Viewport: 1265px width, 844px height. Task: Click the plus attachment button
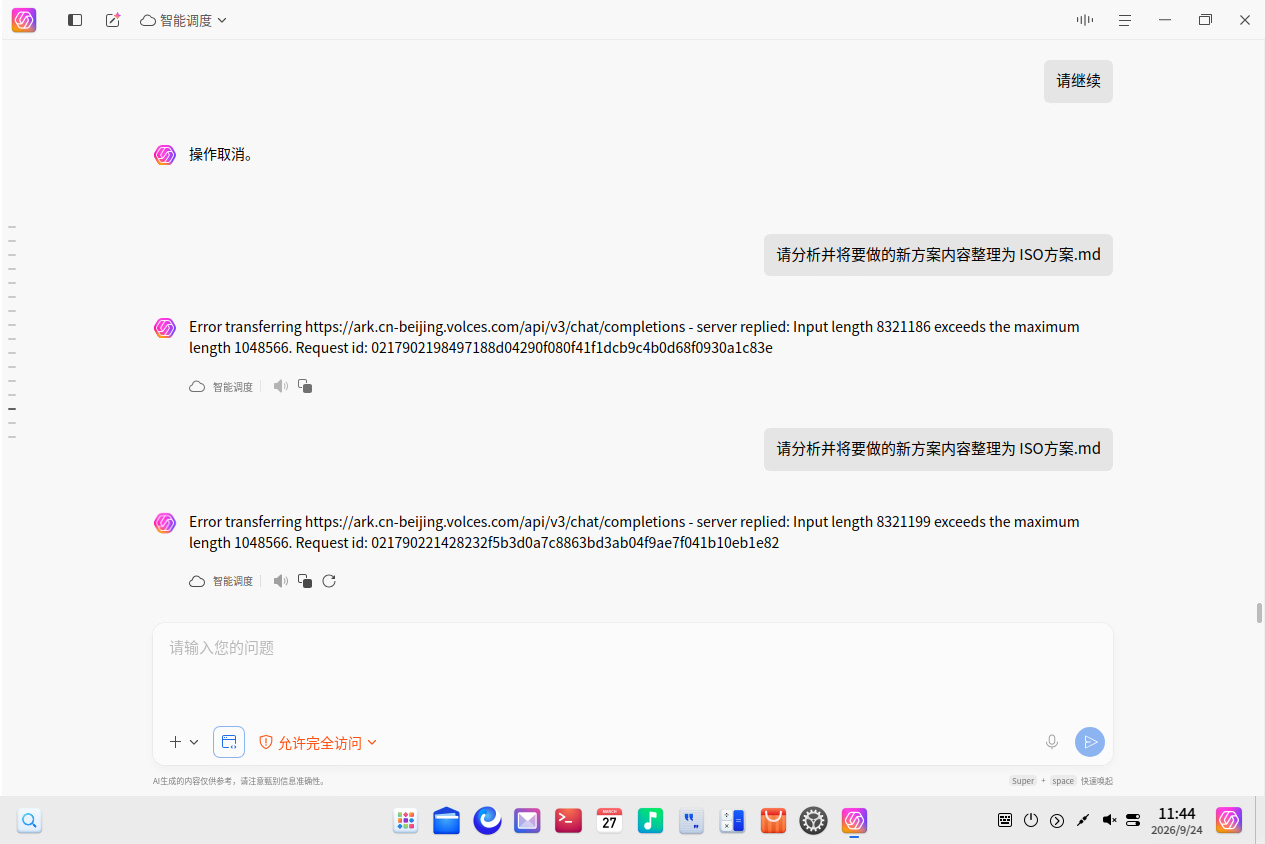click(x=175, y=742)
